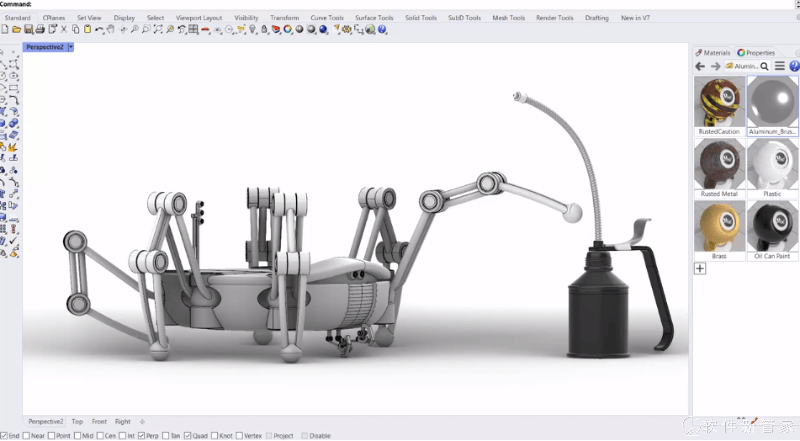Add new material with plus button
Screen dimensions: 800x441
click(700, 269)
